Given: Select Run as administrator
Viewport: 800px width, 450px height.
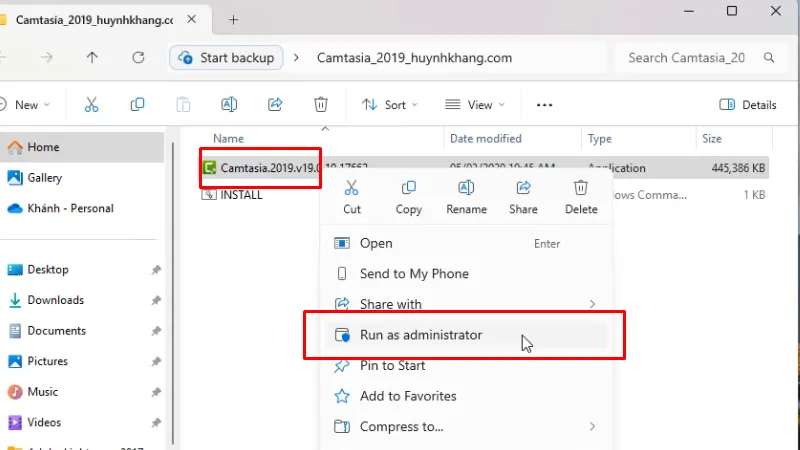Looking at the screenshot, I should point(420,335).
